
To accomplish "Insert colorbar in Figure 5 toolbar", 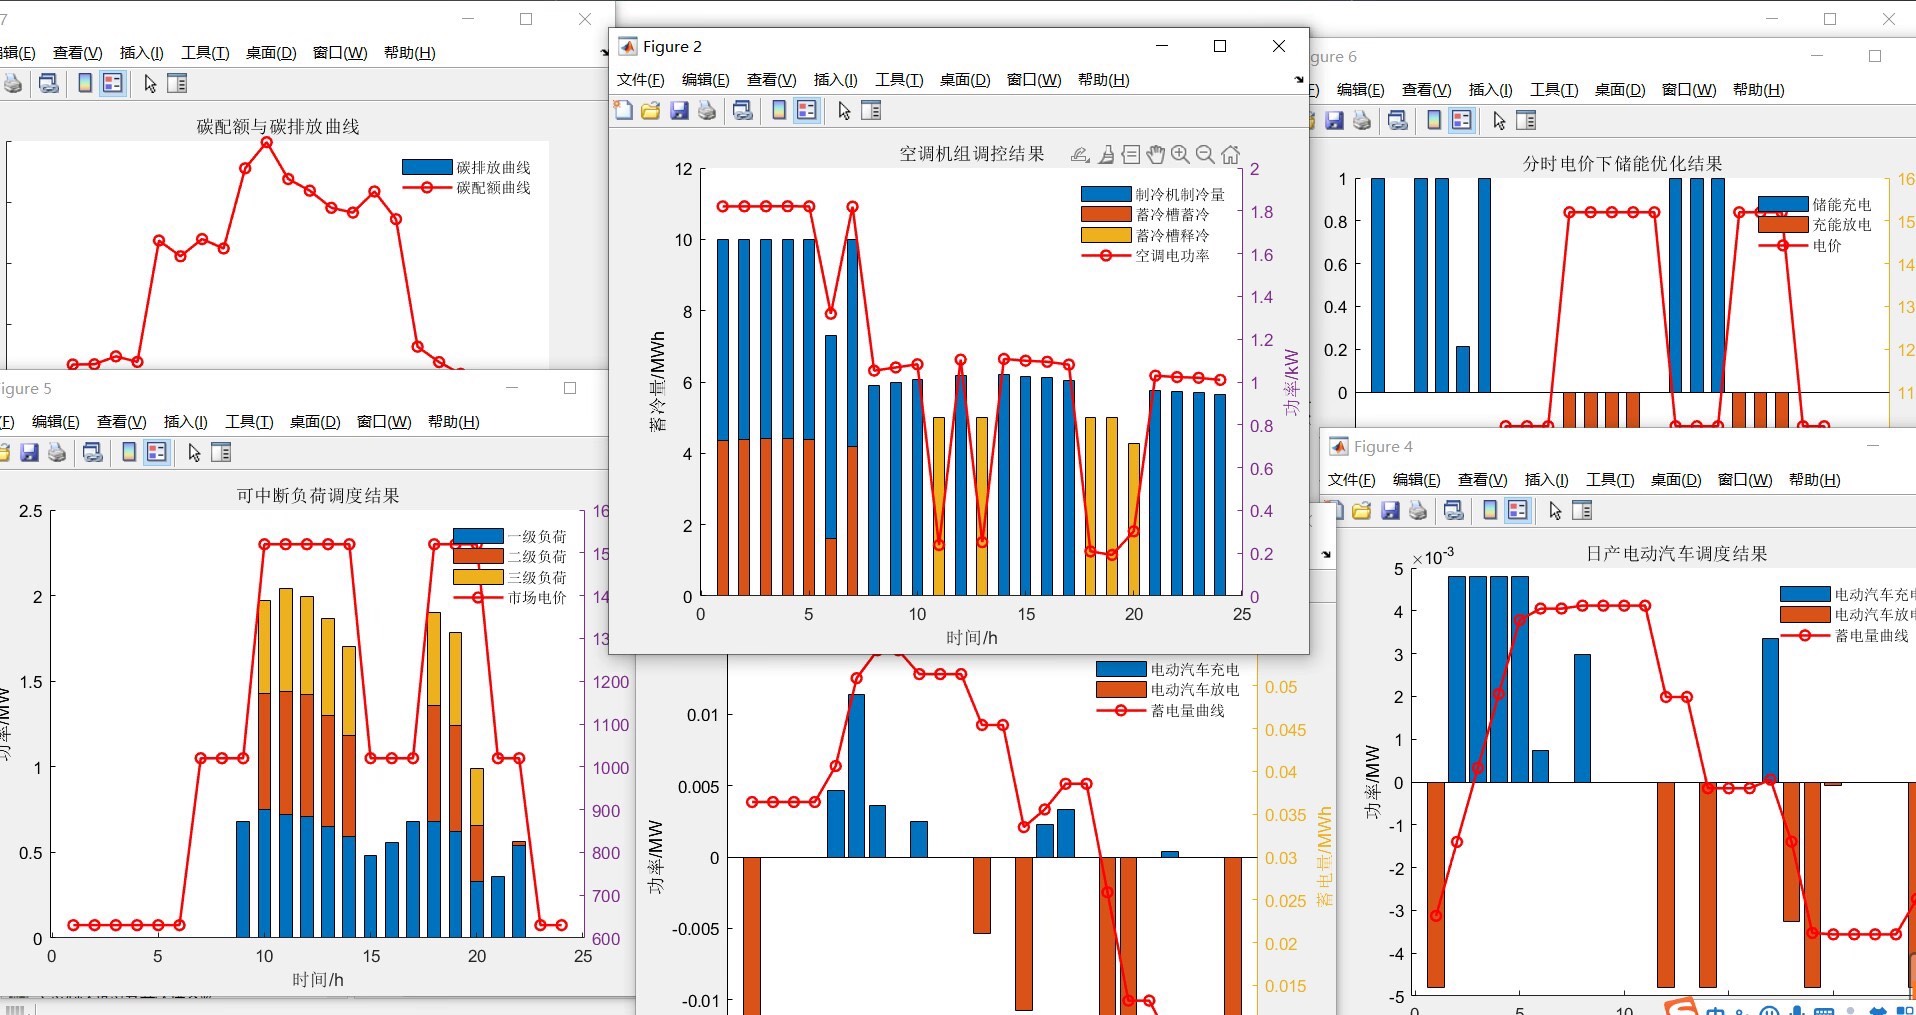I will tap(129, 453).
